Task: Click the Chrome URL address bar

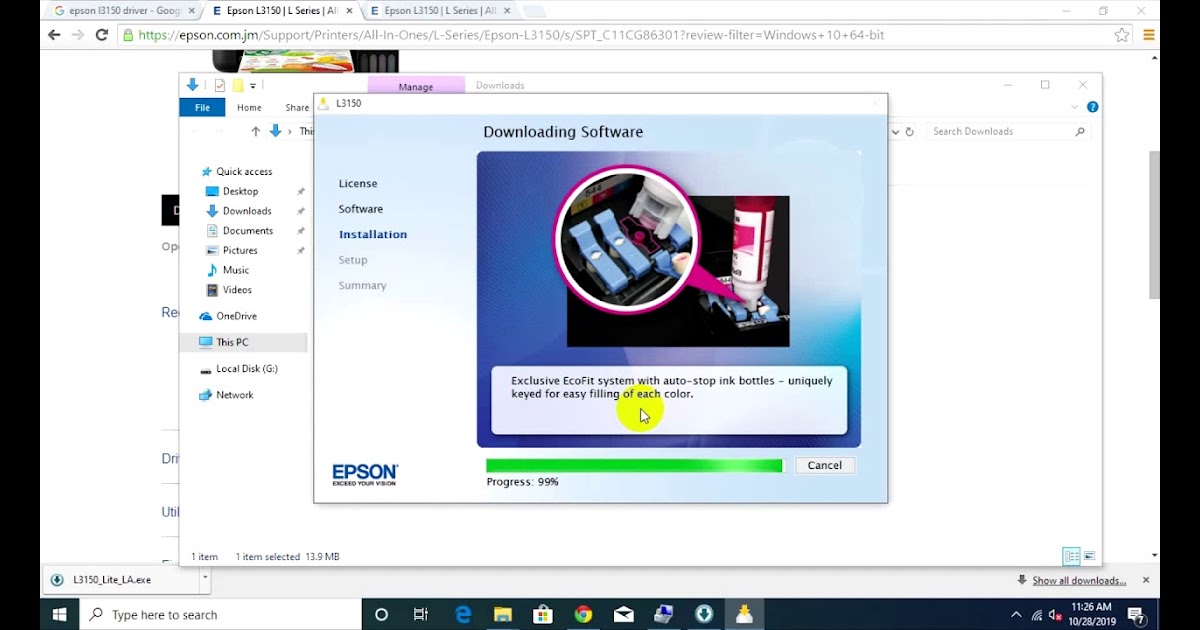Action: (624, 35)
